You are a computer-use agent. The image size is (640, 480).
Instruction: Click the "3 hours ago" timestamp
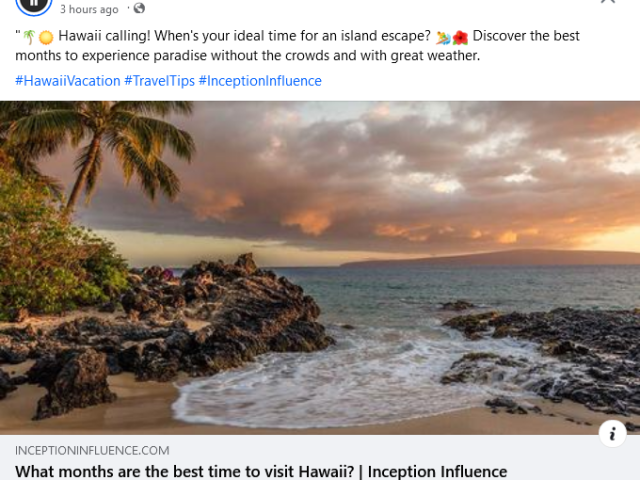pyautogui.click(x=89, y=9)
